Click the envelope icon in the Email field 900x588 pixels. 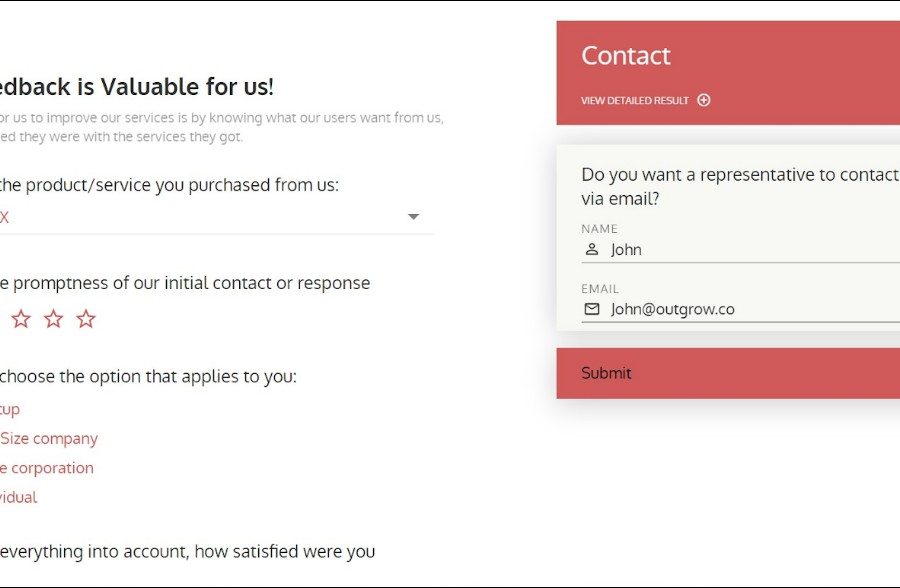pos(591,309)
